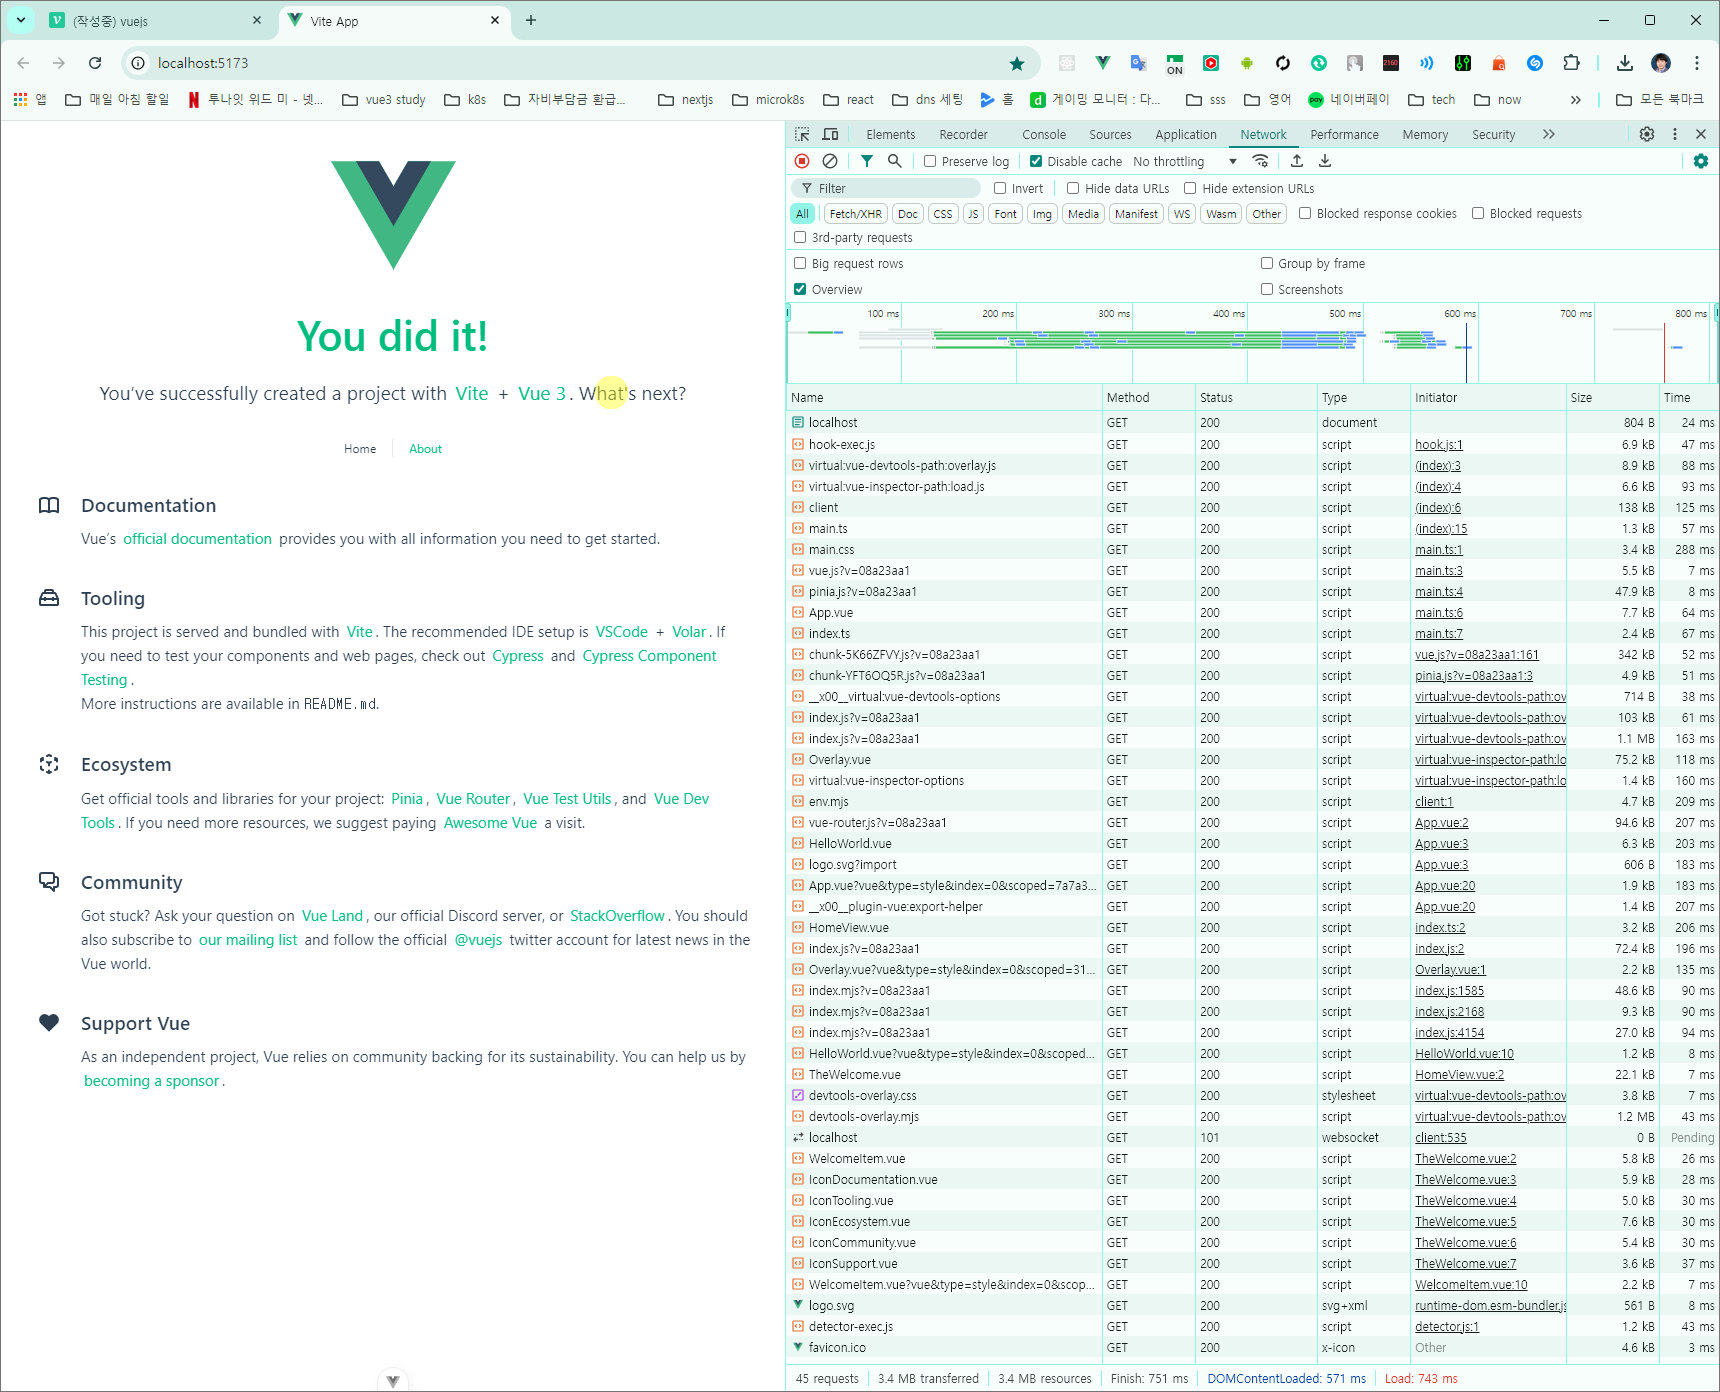This screenshot has height=1392, width=1720.
Task: Open Chrome extensions puzzle icon
Action: click(x=1571, y=63)
